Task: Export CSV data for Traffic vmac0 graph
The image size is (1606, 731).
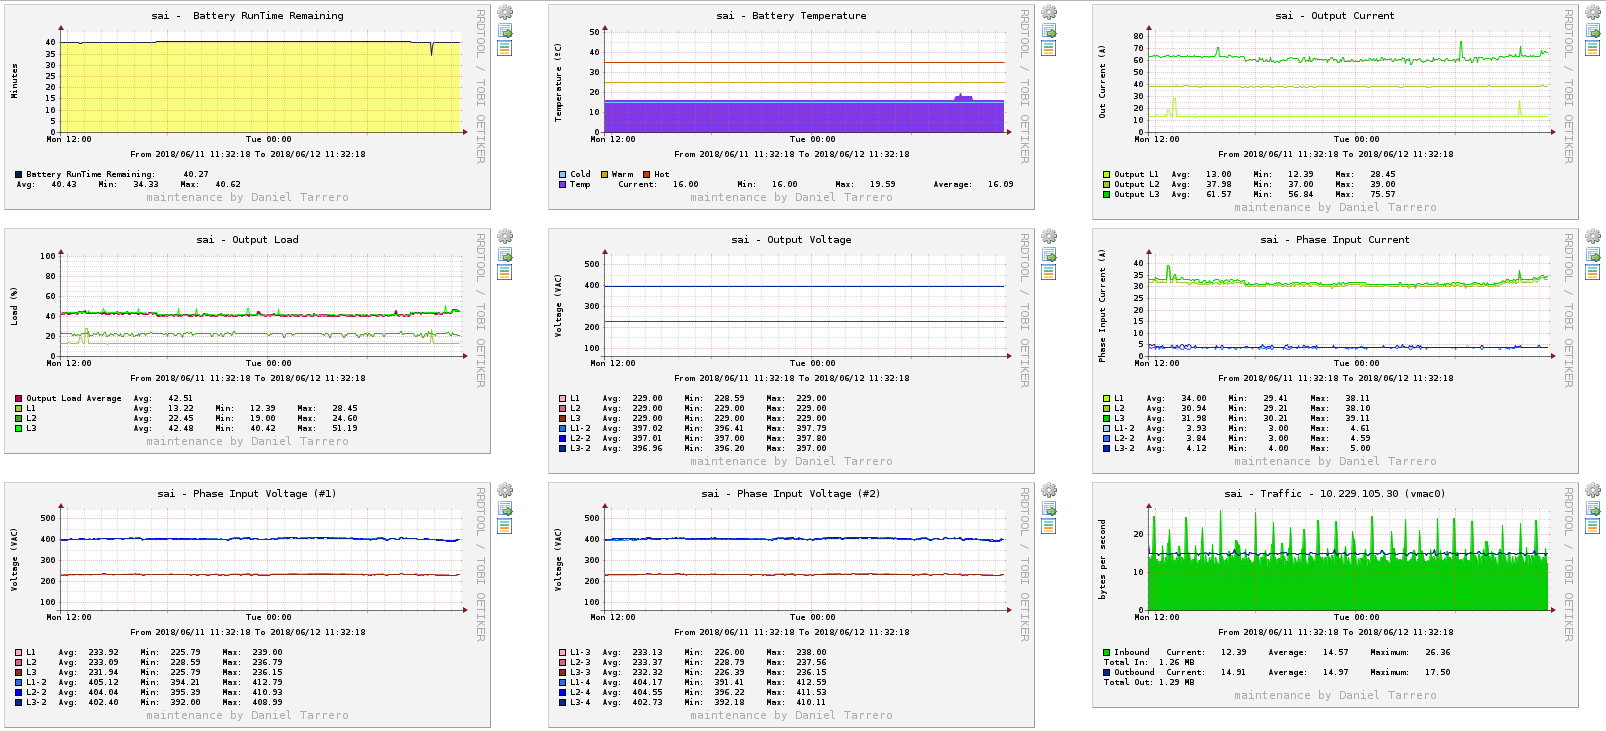Action: pos(1593,509)
